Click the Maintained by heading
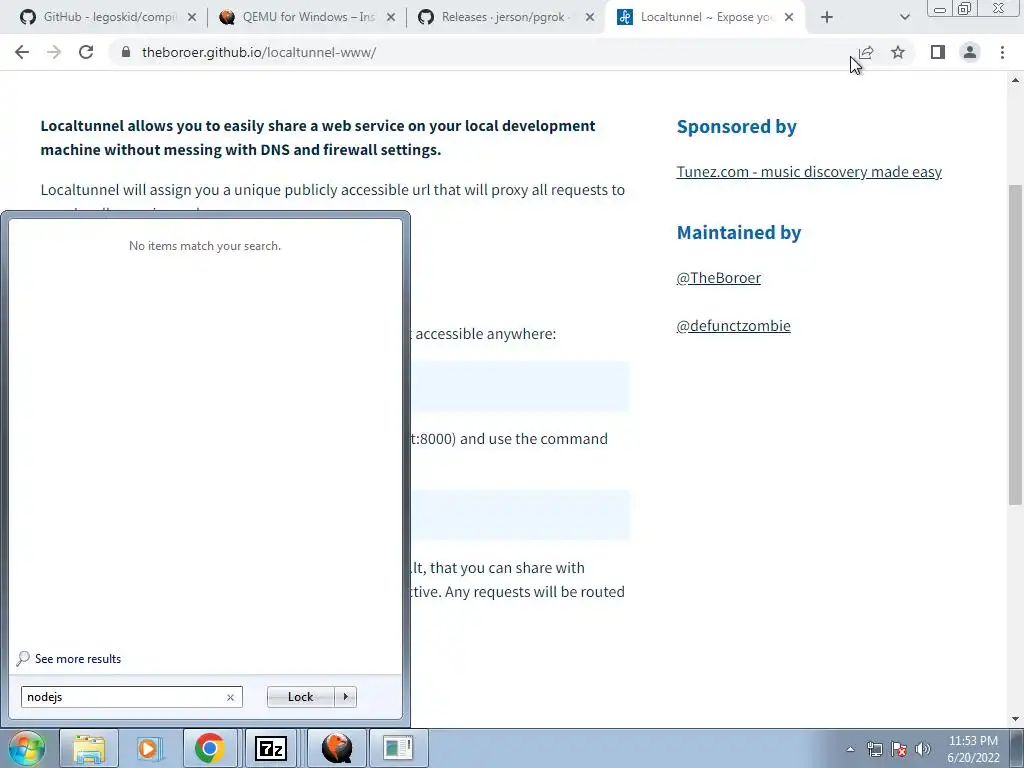Image resolution: width=1024 pixels, height=768 pixels. coord(739,232)
